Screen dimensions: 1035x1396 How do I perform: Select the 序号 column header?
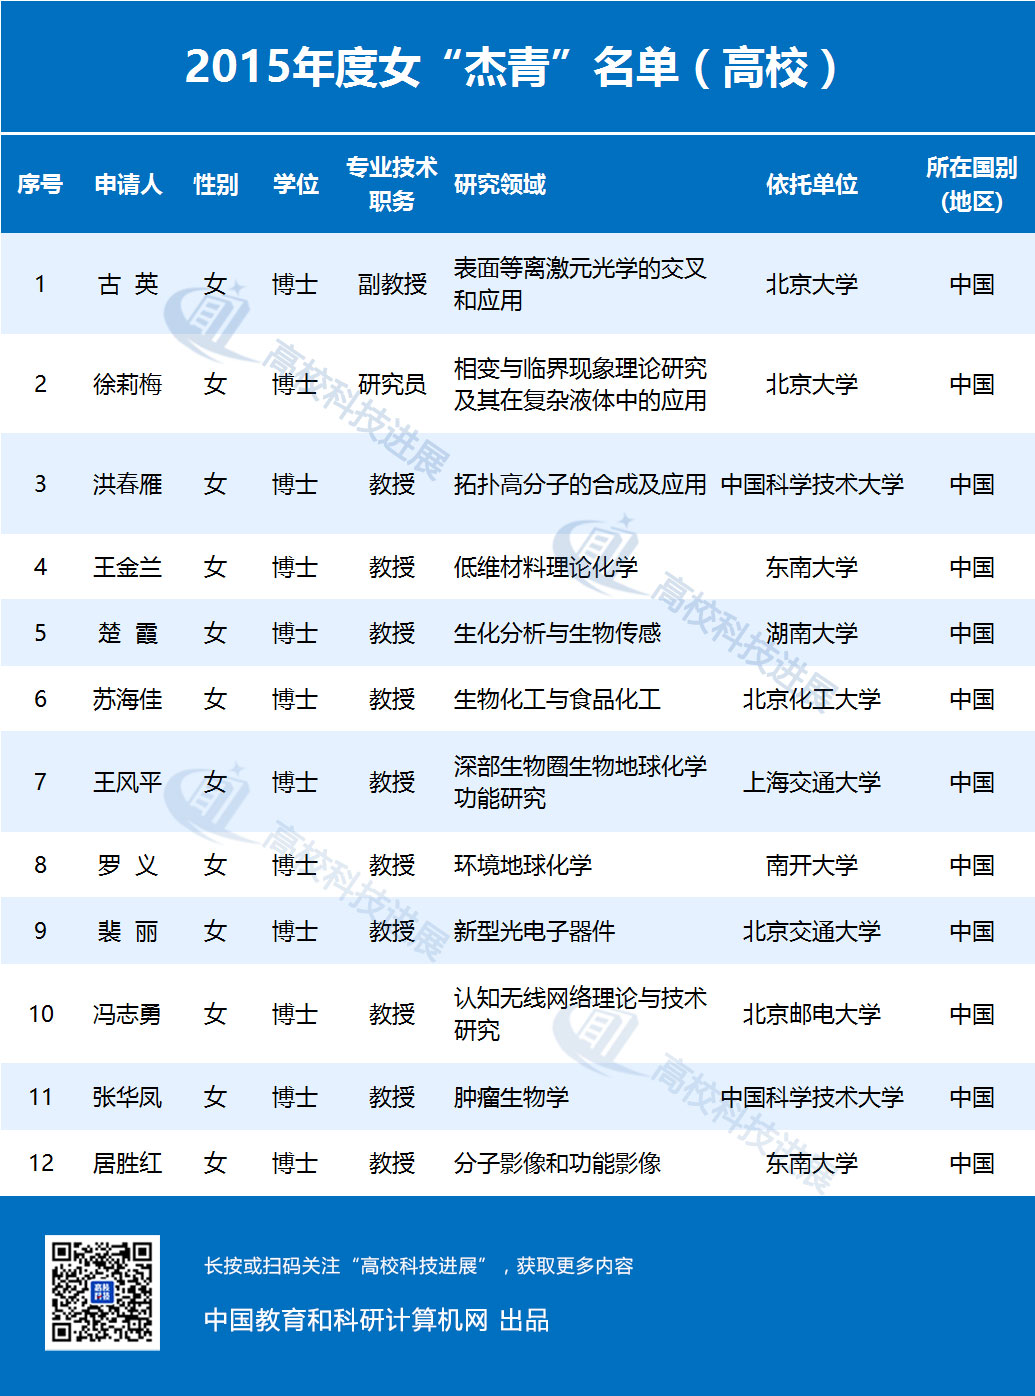point(40,184)
